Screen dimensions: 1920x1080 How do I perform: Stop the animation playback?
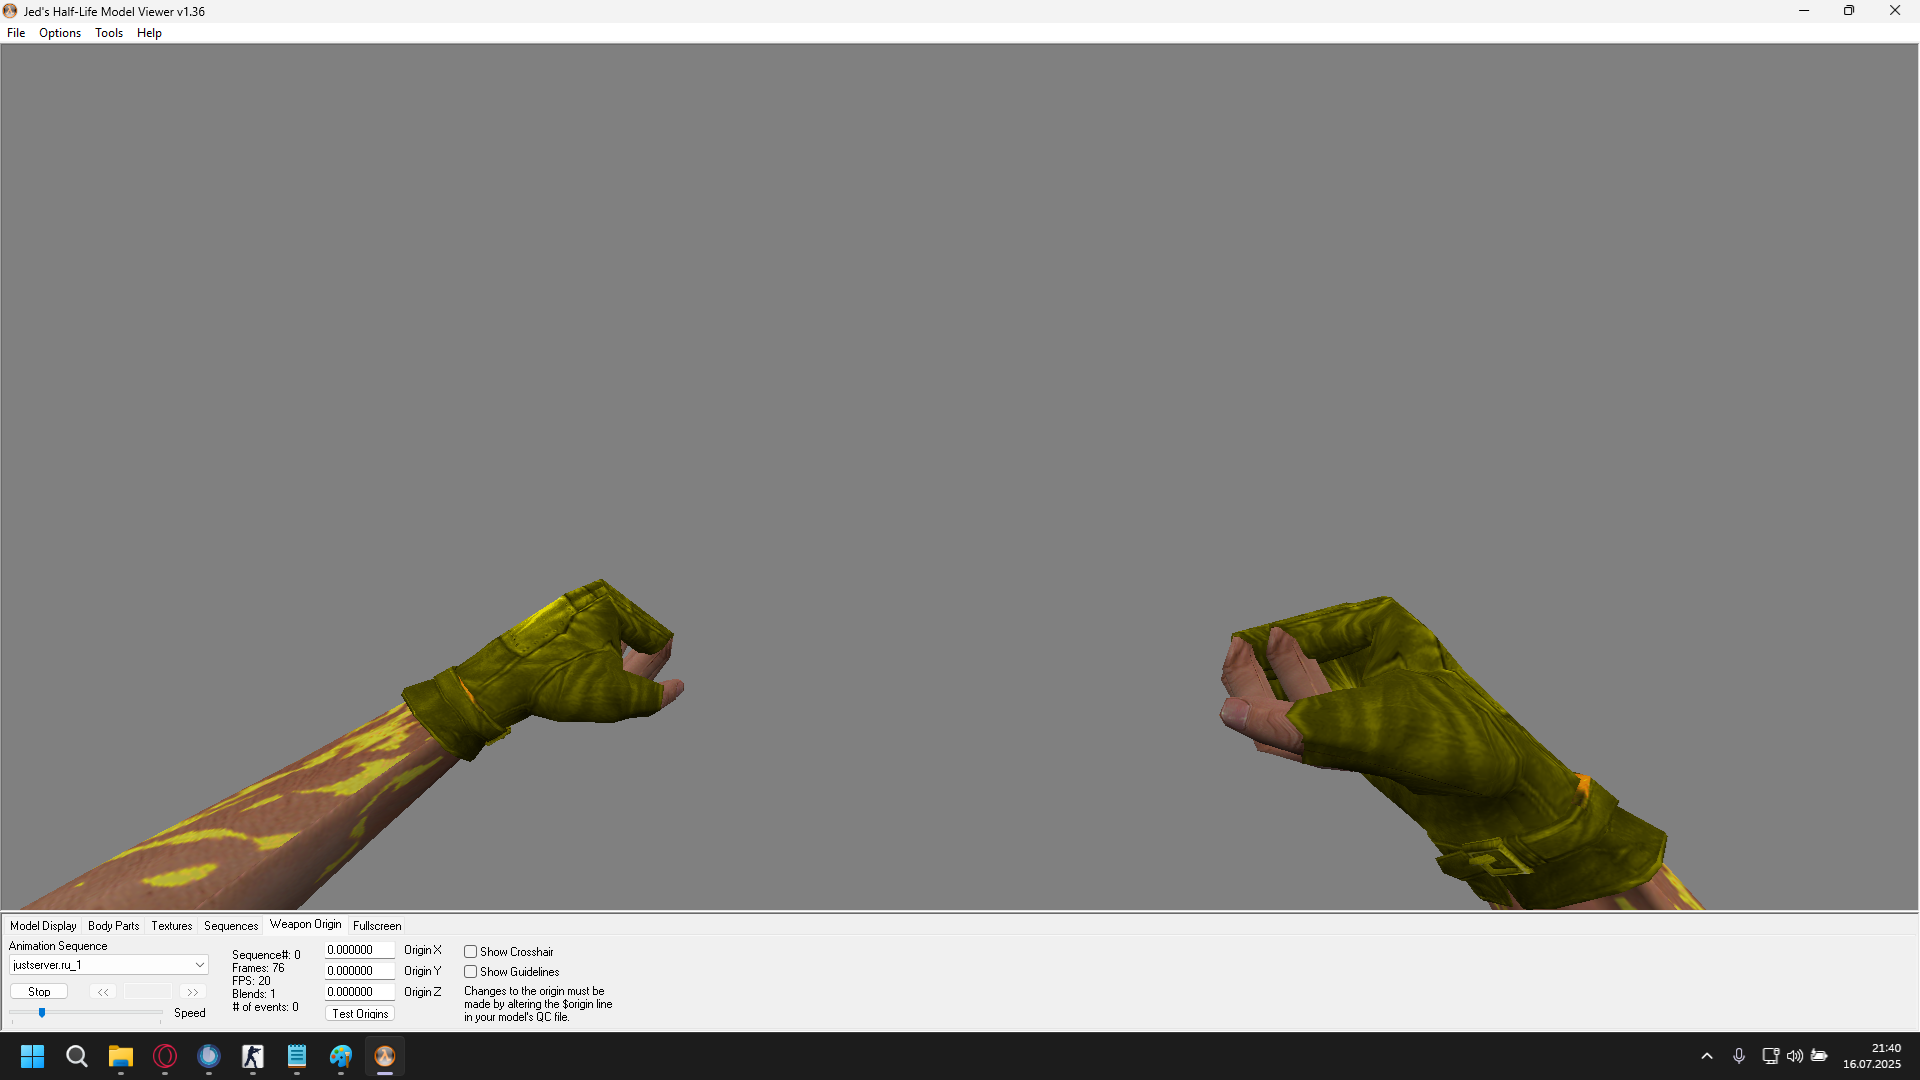39,992
